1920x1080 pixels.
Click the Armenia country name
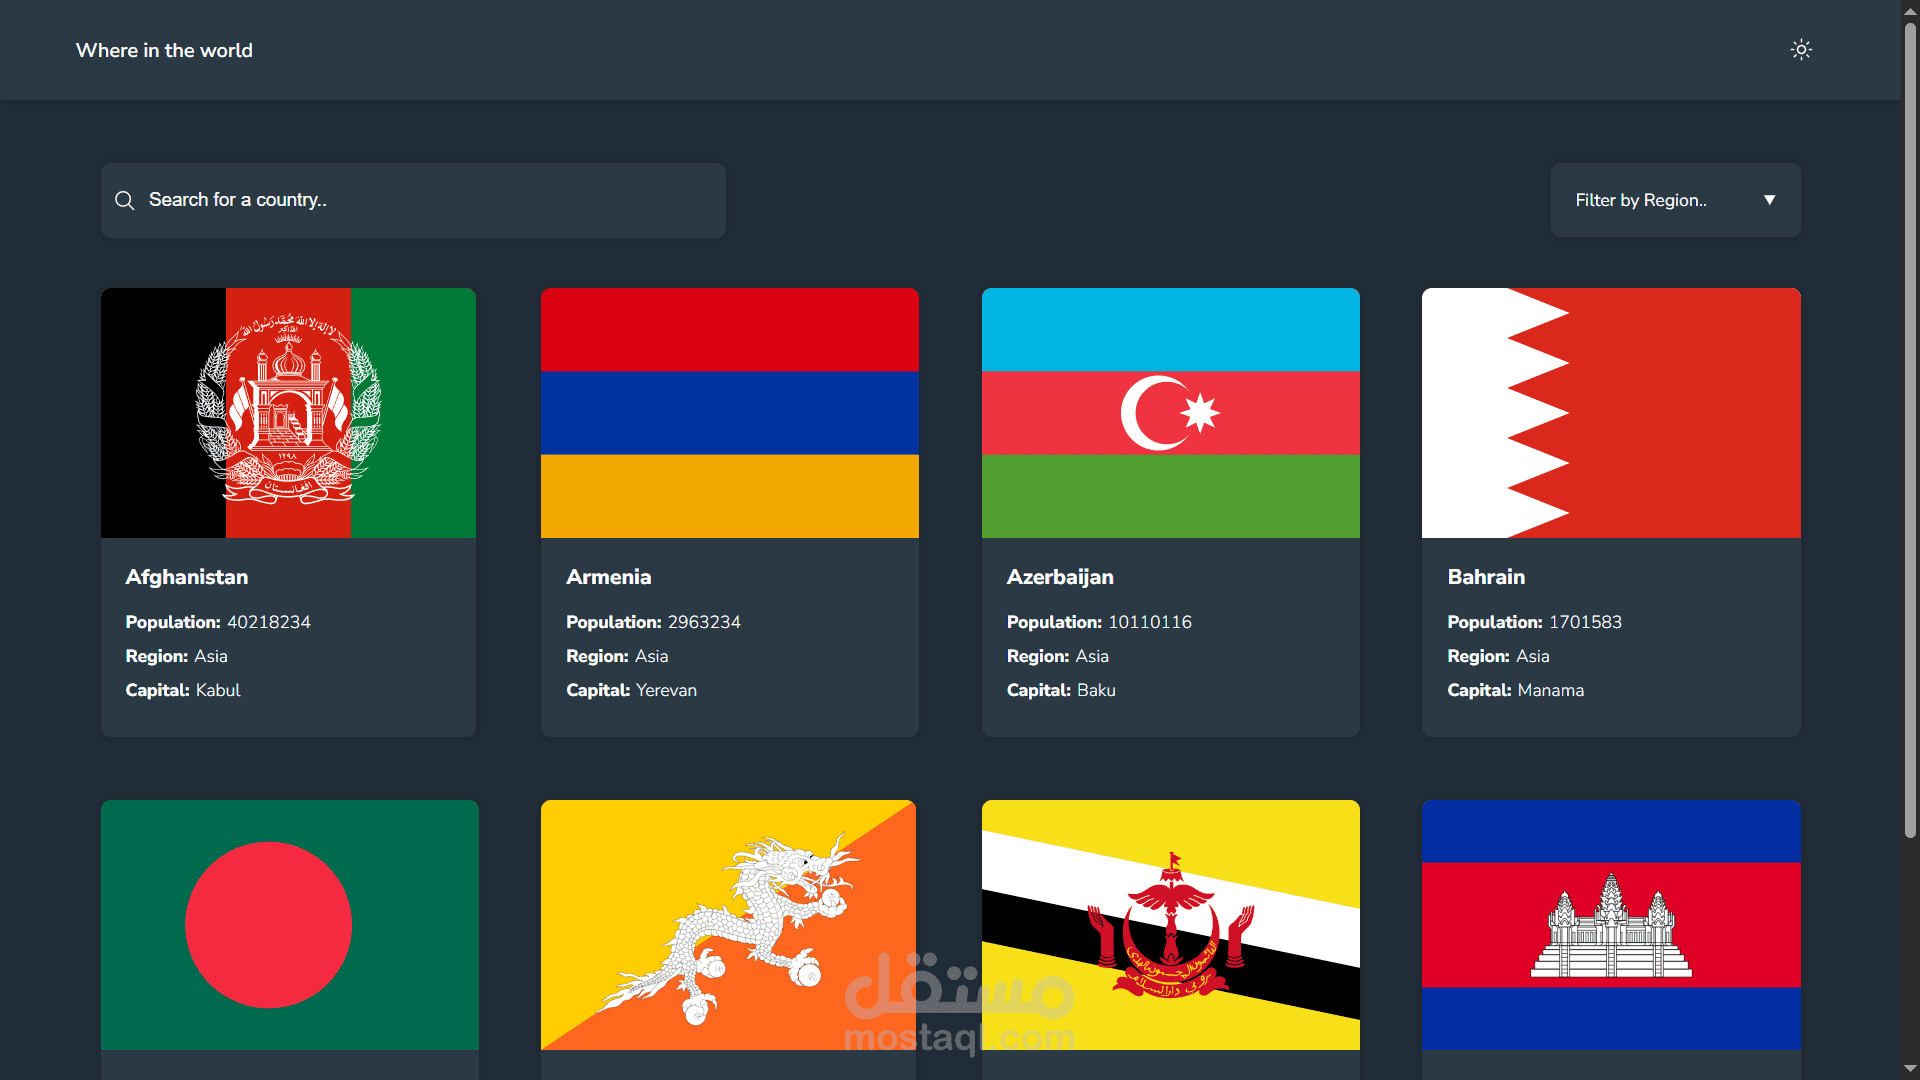(609, 577)
